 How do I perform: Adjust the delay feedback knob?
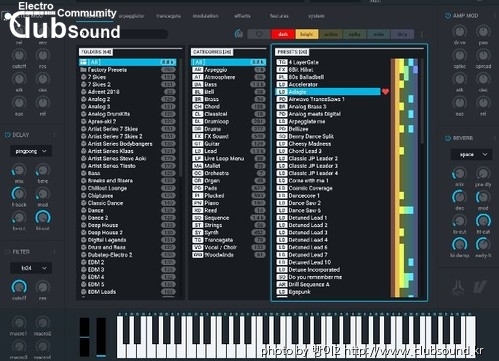coord(19,194)
